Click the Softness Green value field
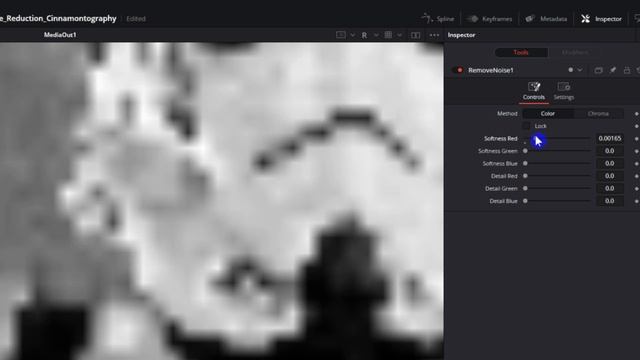 (x=610, y=151)
